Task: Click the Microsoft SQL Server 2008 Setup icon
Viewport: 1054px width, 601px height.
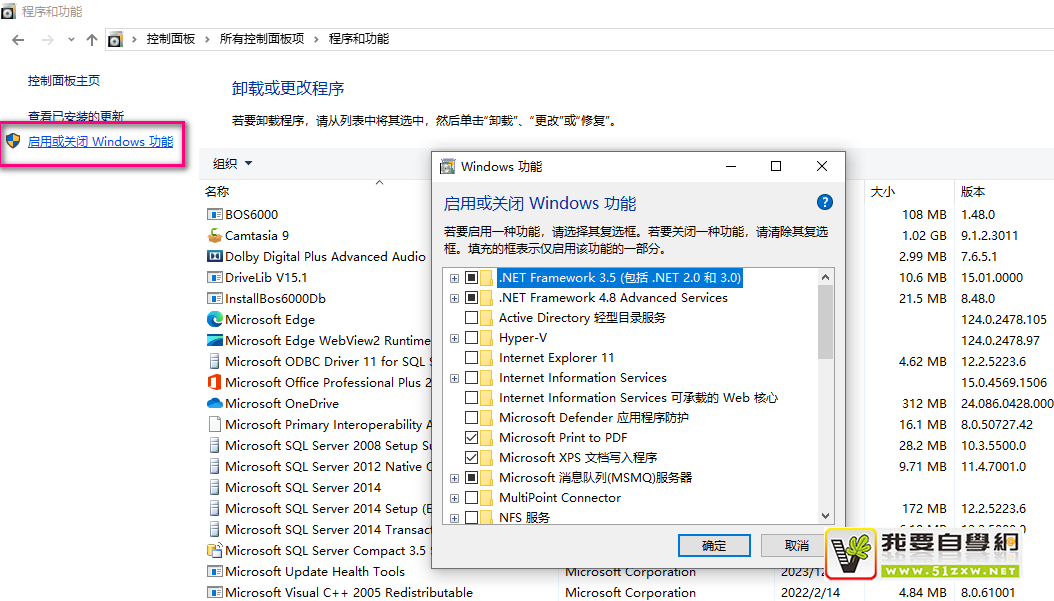Action: [214, 445]
